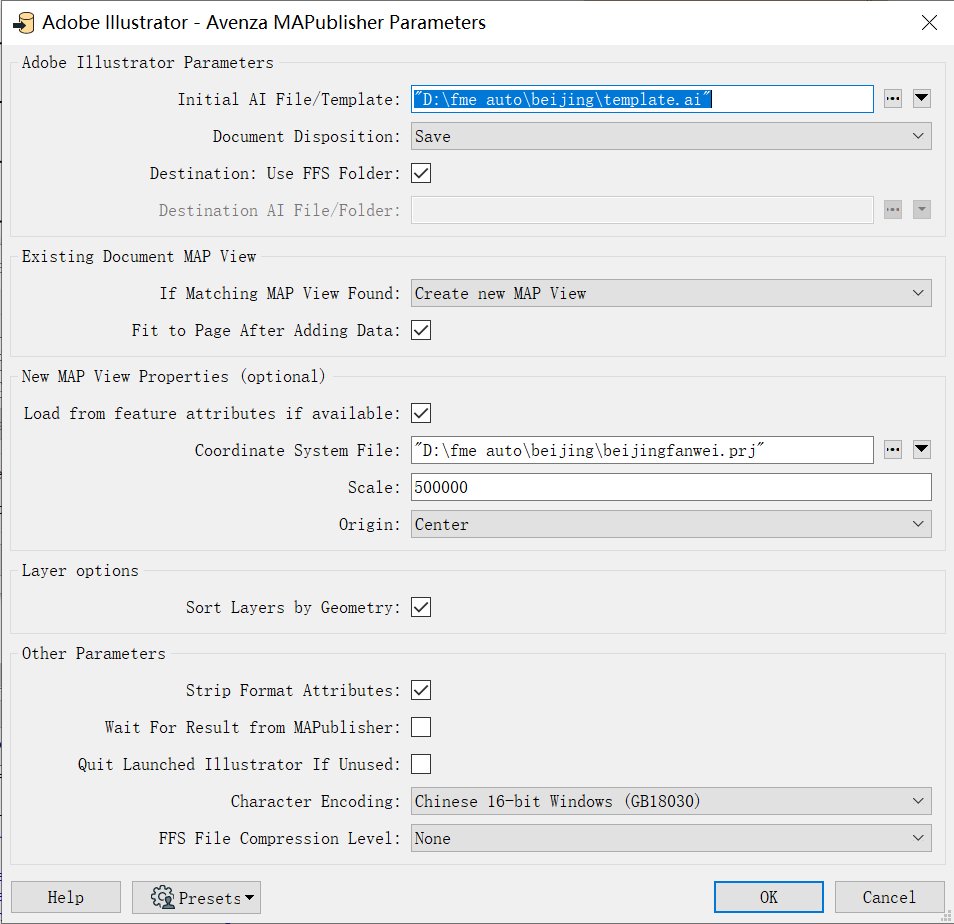Image resolution: width=954 pixels, height=924 pixels.
Task: Disable Sort Layers by Geometry
Action: click(x=421, y=607)
